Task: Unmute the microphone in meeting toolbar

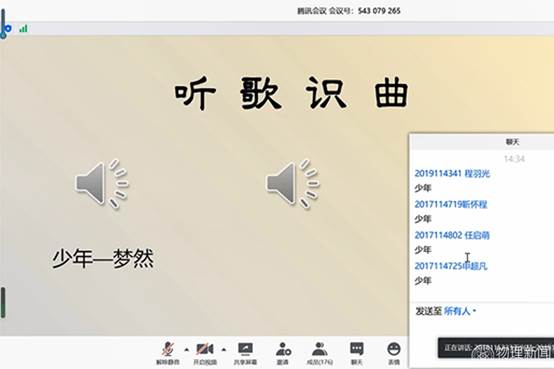Action: (x=168, y=353)
